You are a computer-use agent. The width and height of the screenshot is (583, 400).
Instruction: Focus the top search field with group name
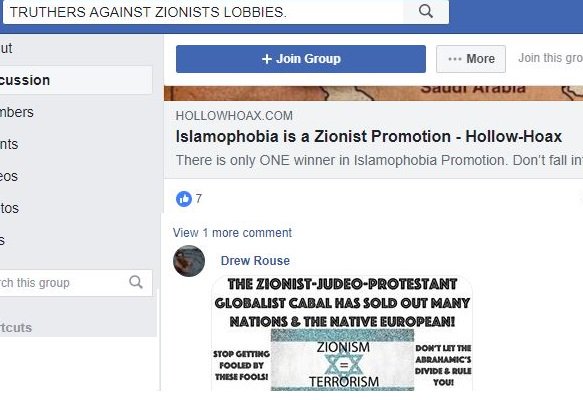(203, 12)
